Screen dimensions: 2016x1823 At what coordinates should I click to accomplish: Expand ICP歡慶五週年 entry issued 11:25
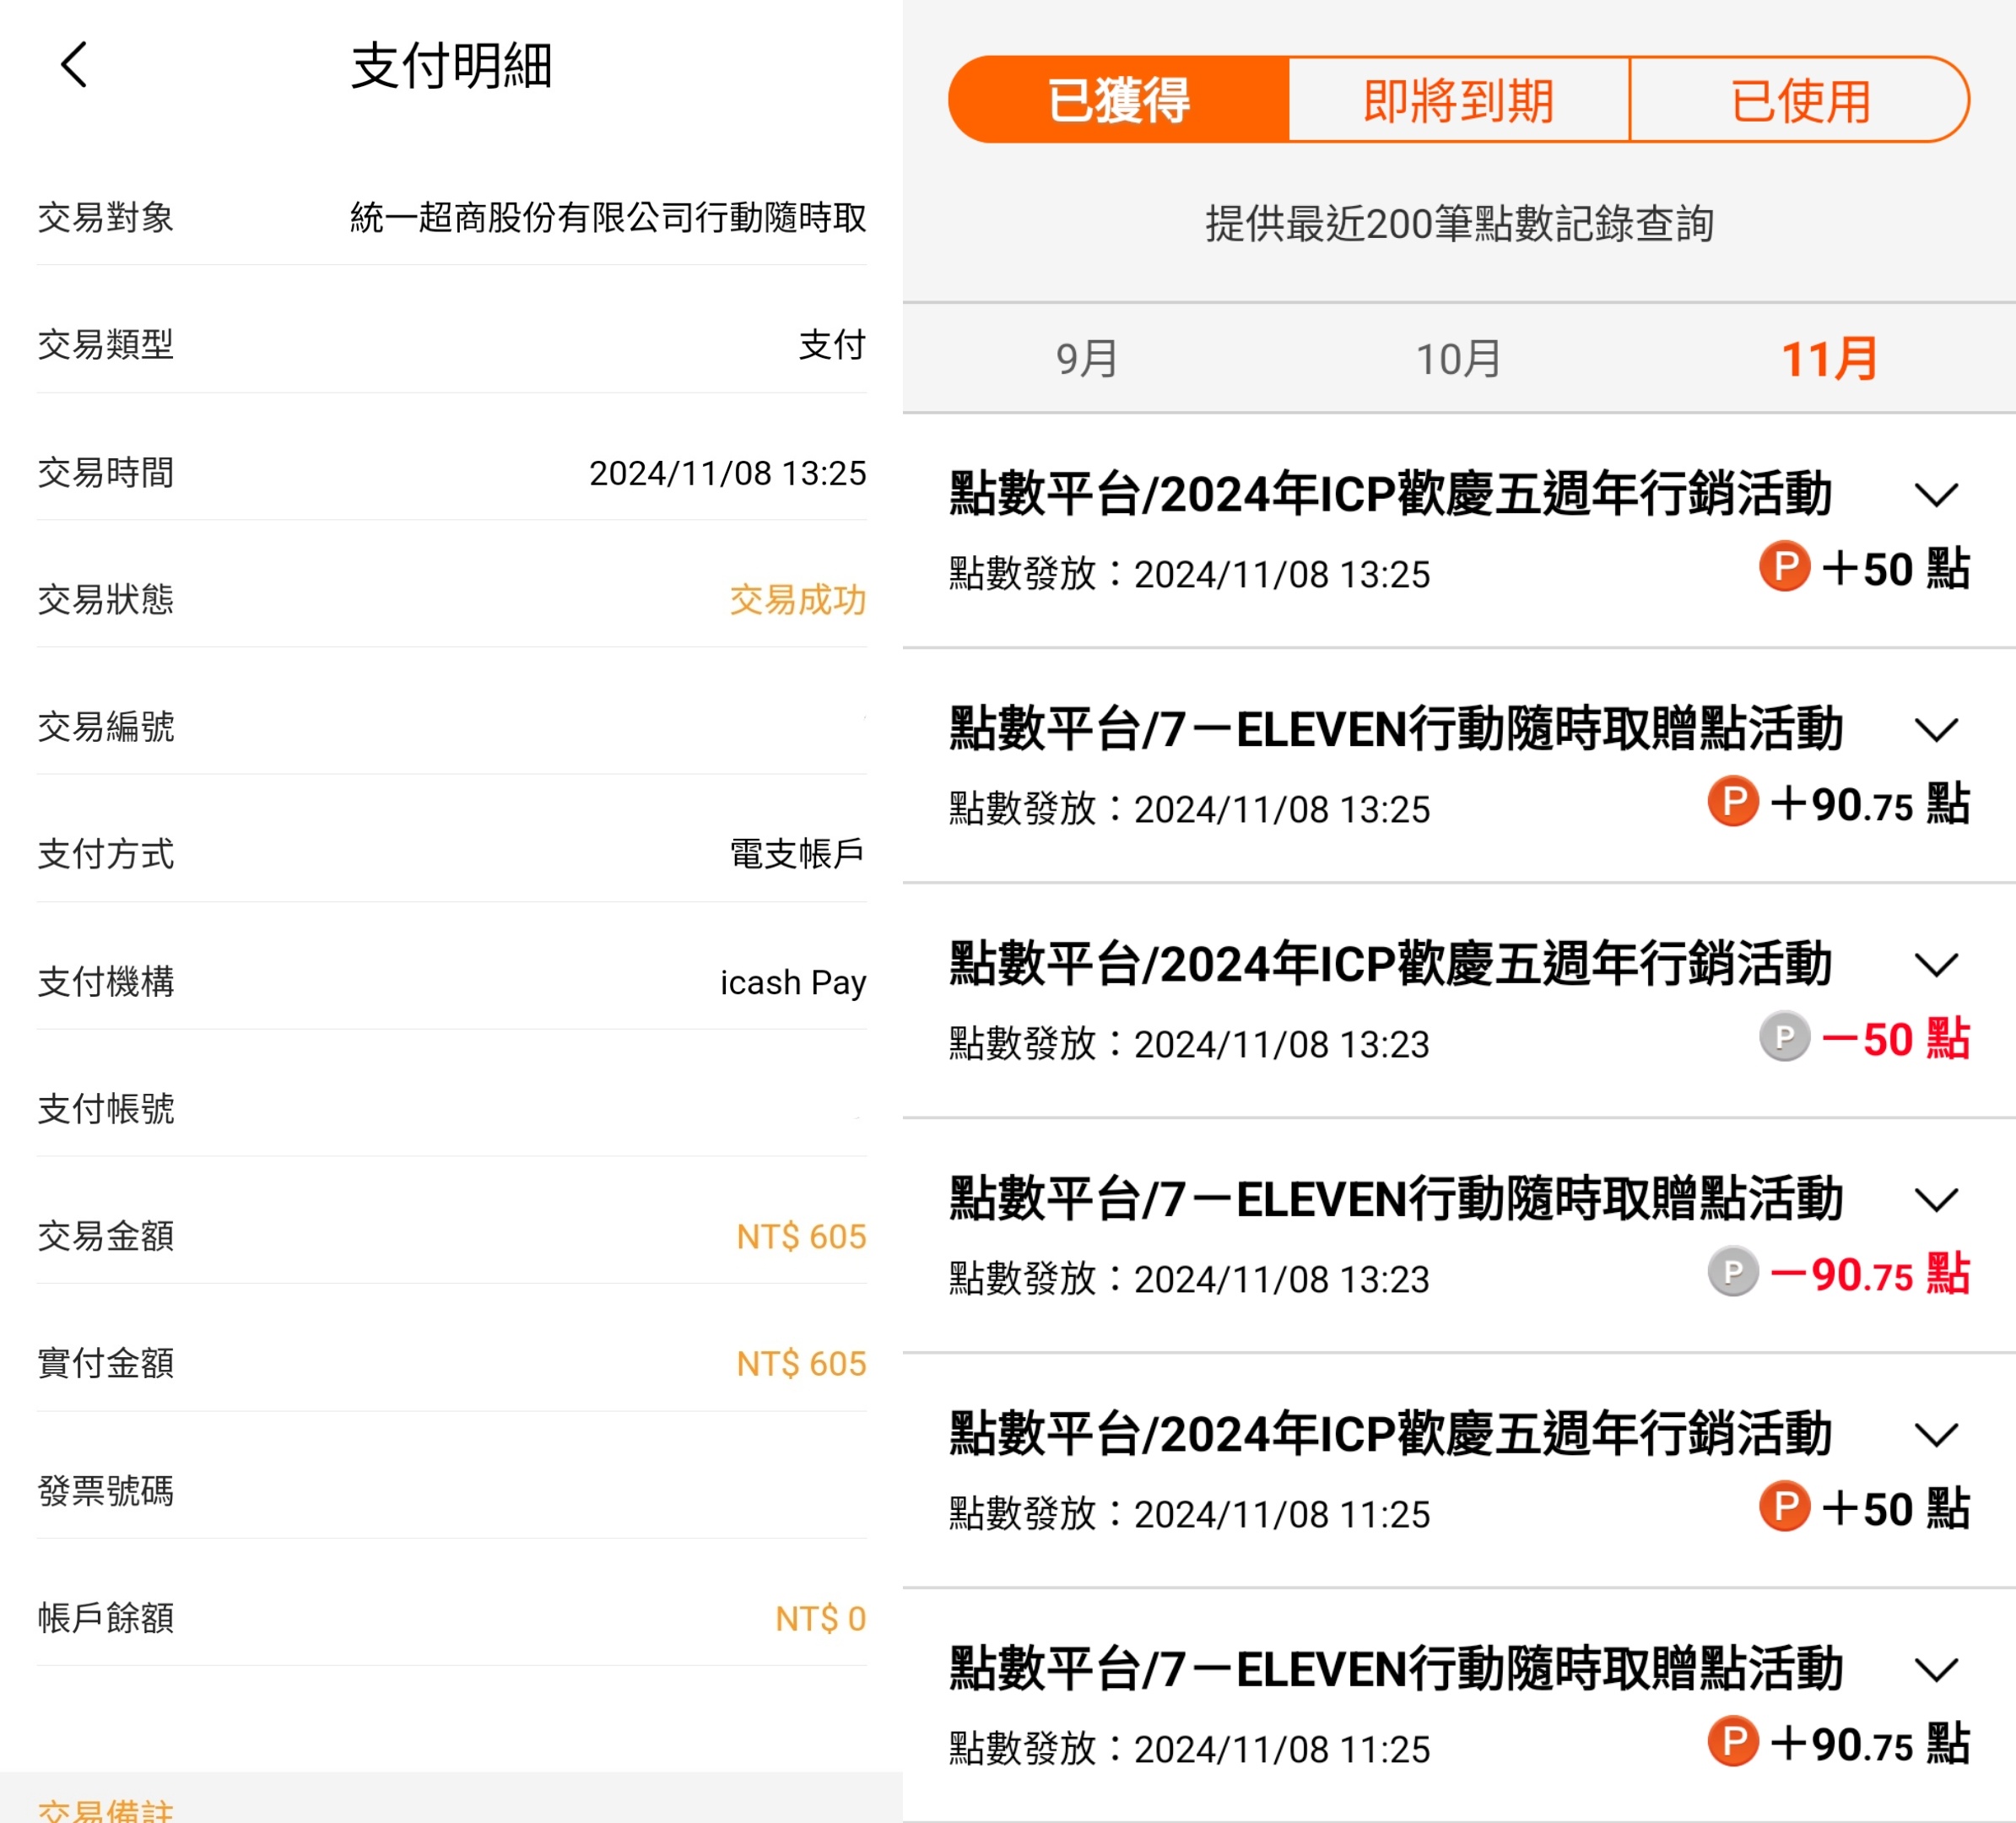coord(1936,1435)
